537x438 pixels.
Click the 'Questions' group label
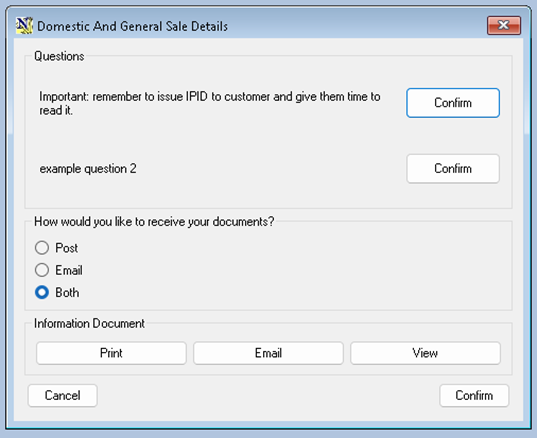pyautogui.click(x=59, y=56)
